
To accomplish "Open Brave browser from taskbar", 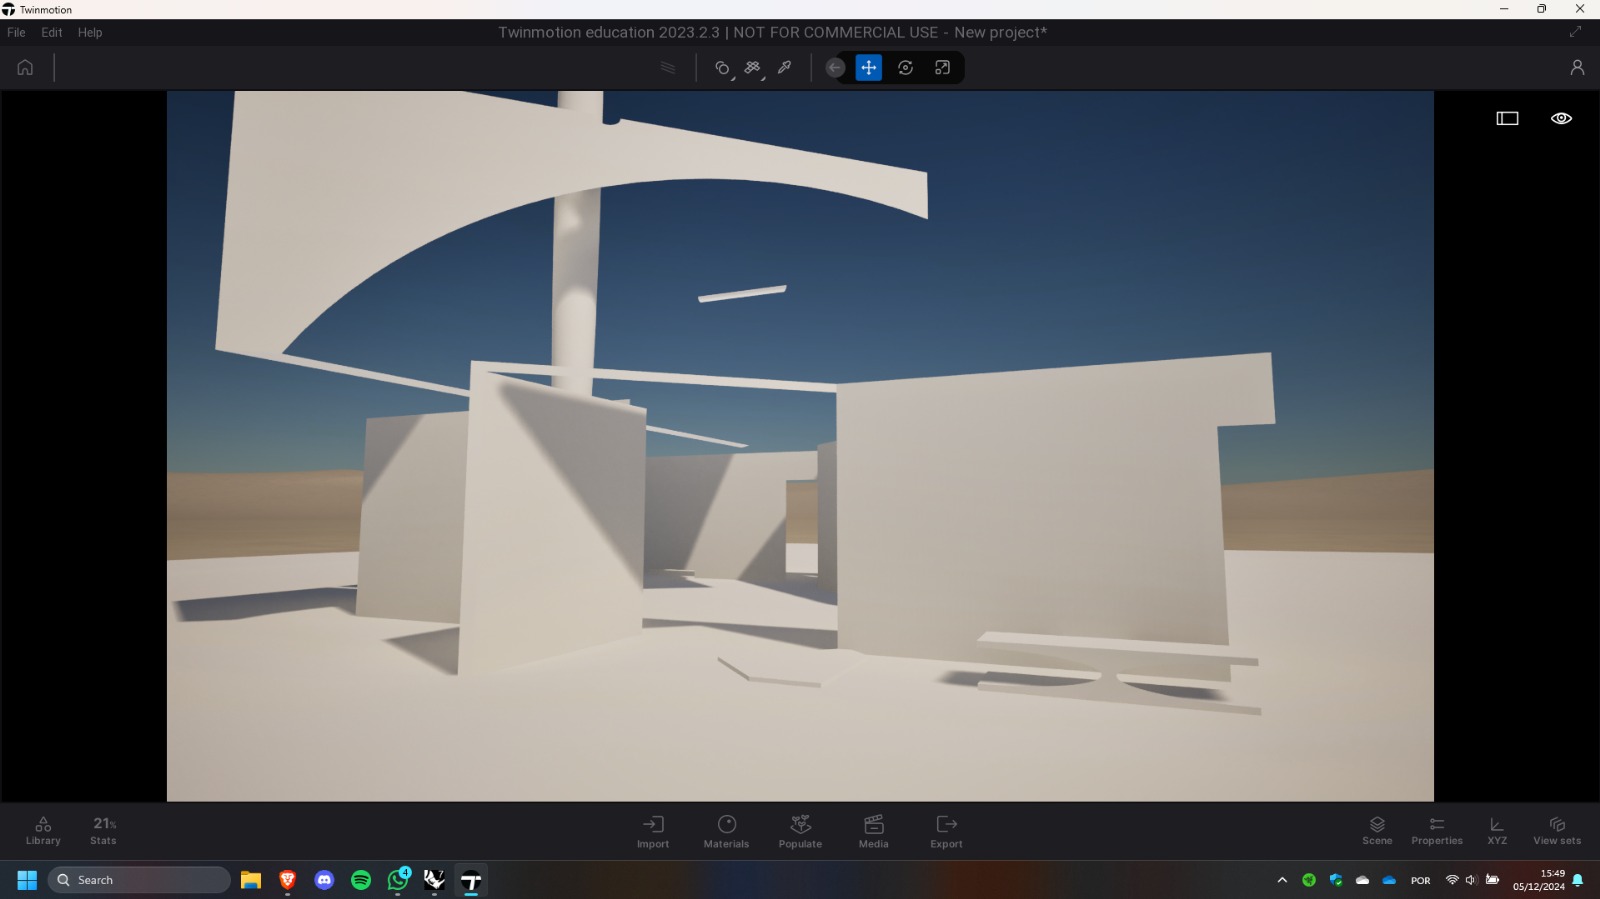I will tap(288, 880).
